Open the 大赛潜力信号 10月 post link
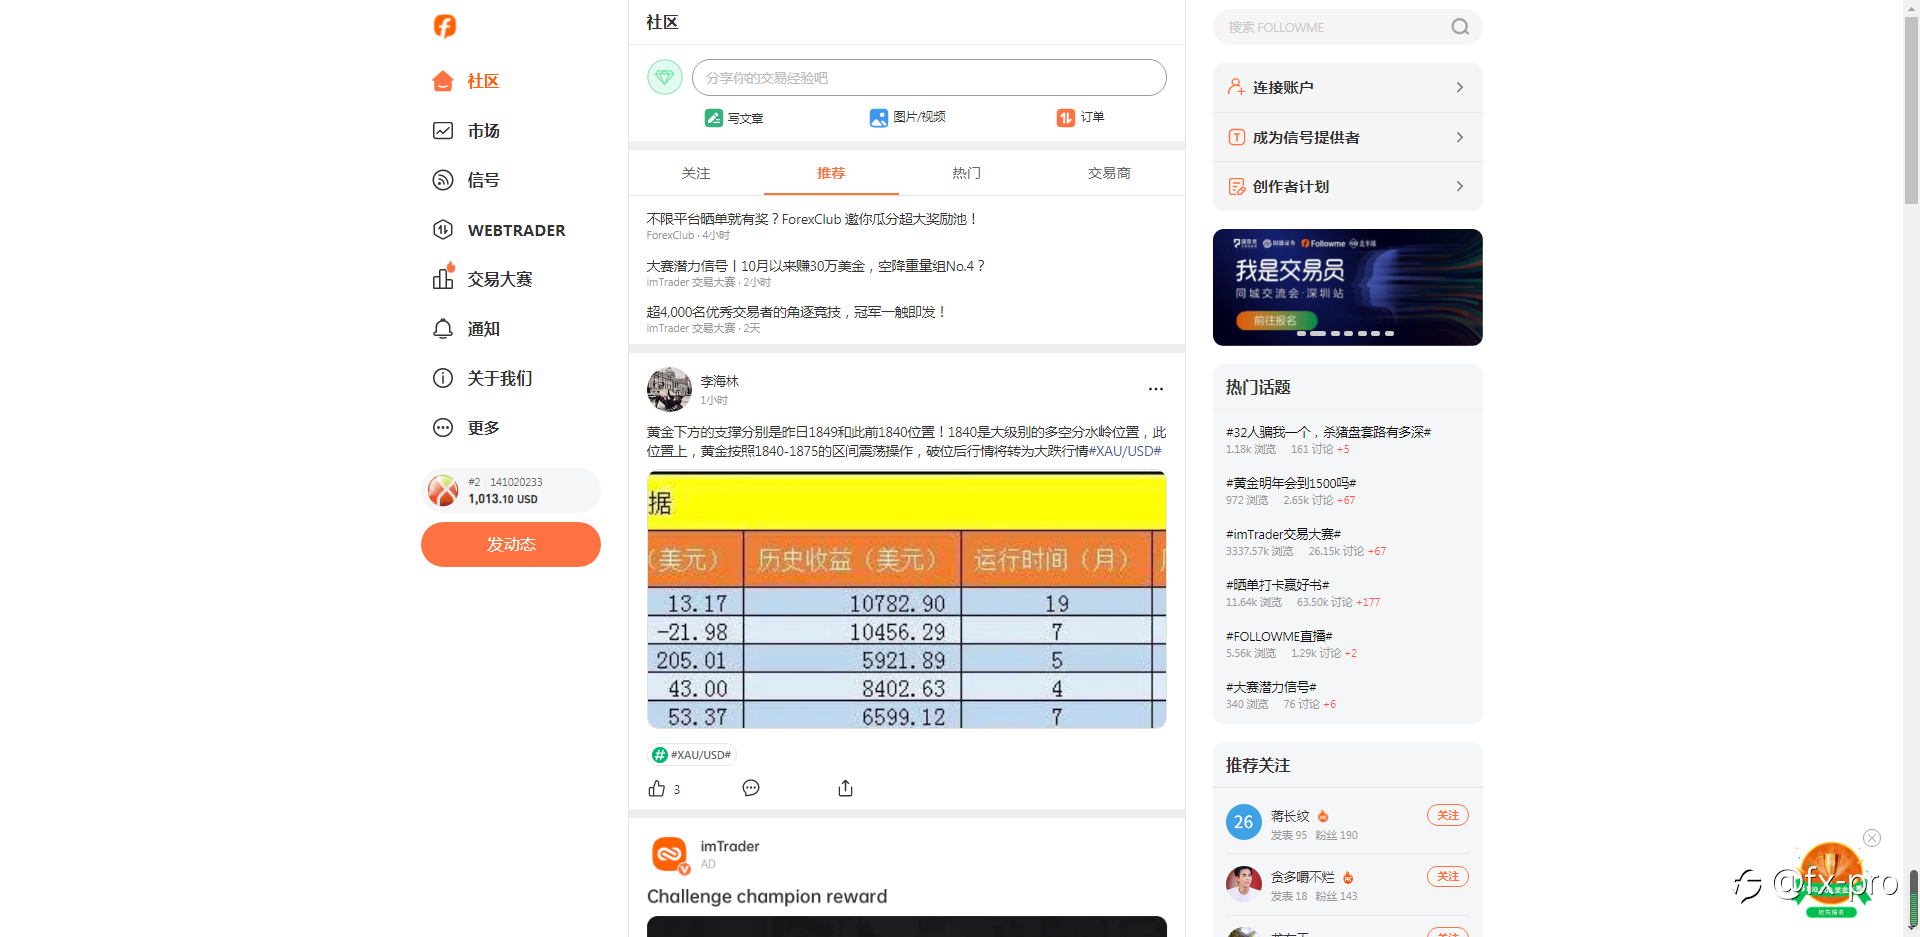Image resolution: width=1920 pixels, height=937 pixels. pos(816,266)
